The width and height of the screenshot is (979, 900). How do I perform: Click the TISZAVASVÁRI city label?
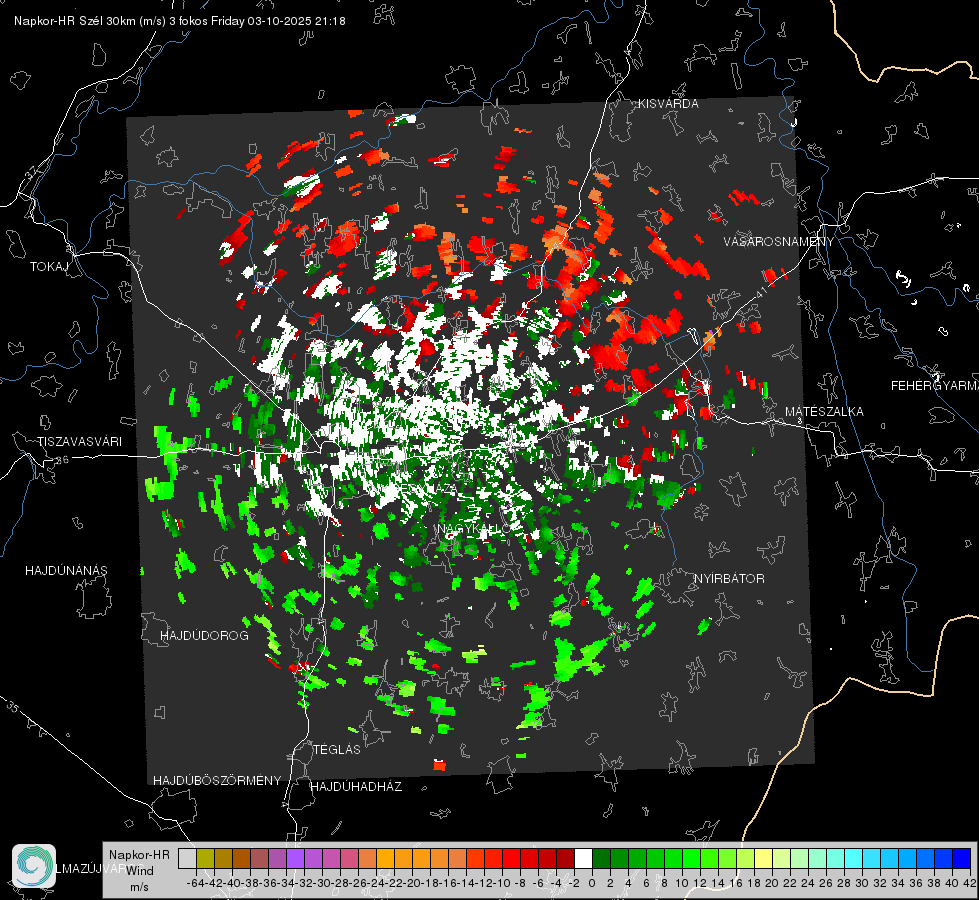[79, 442]
